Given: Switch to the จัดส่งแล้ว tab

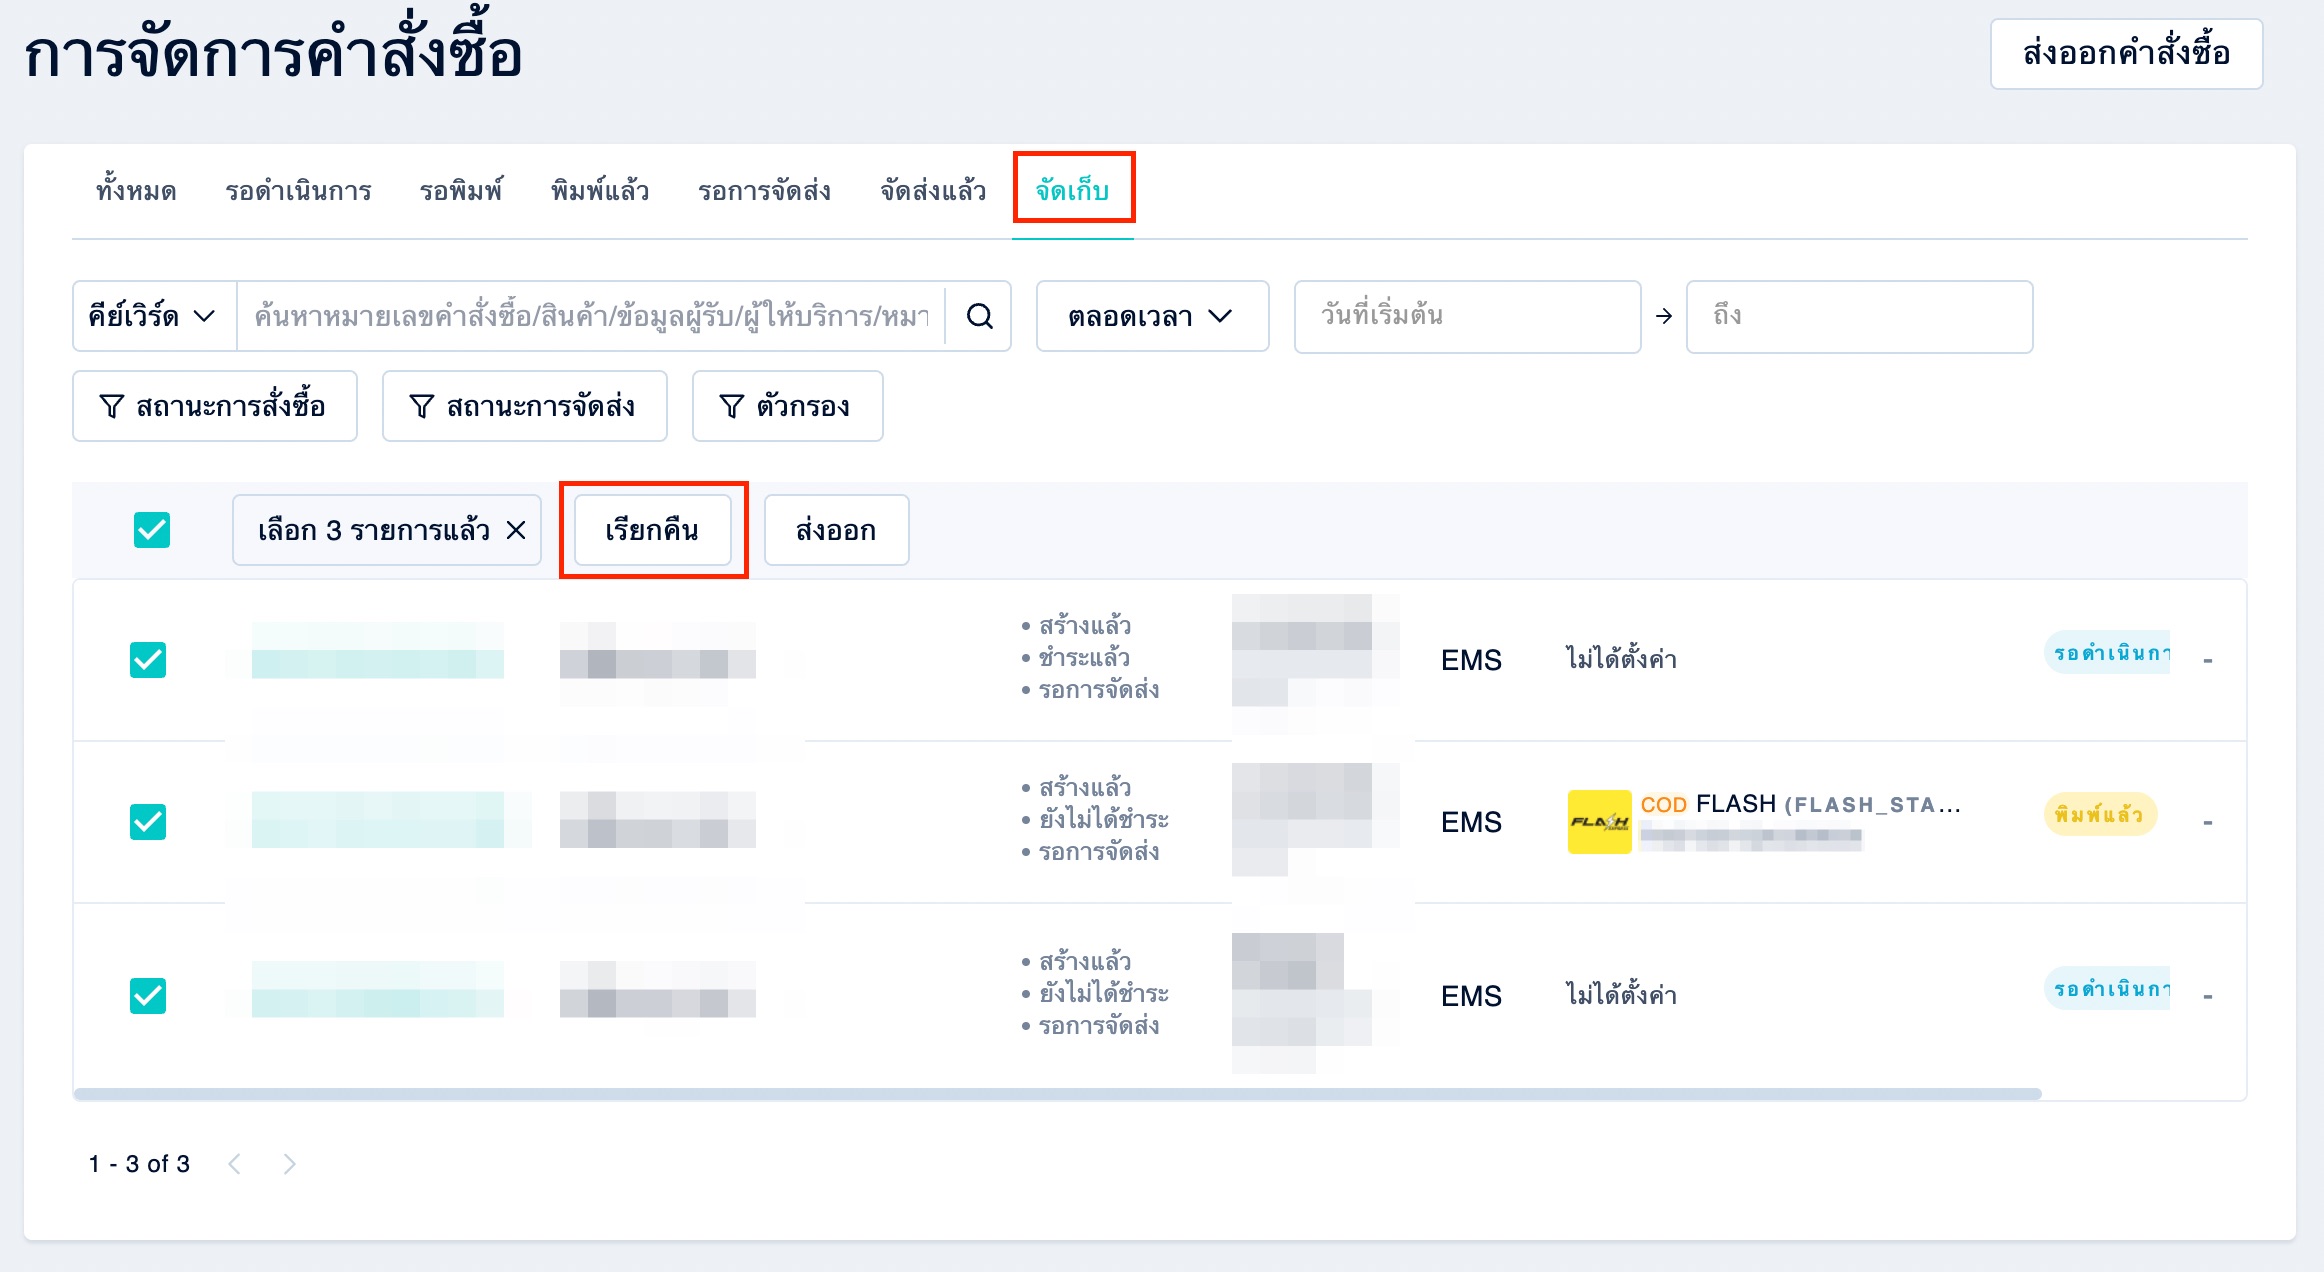Looking at the screenshot, I should [933, 190].
